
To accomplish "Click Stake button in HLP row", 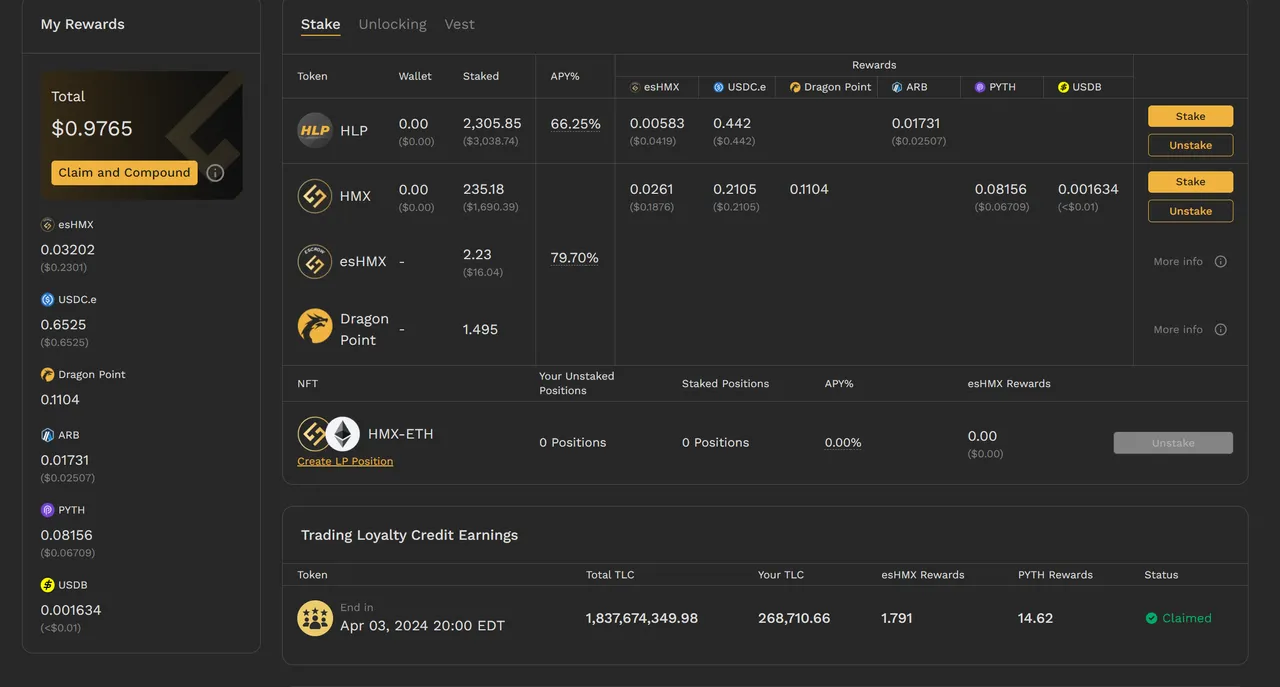I will [1190, 116].
